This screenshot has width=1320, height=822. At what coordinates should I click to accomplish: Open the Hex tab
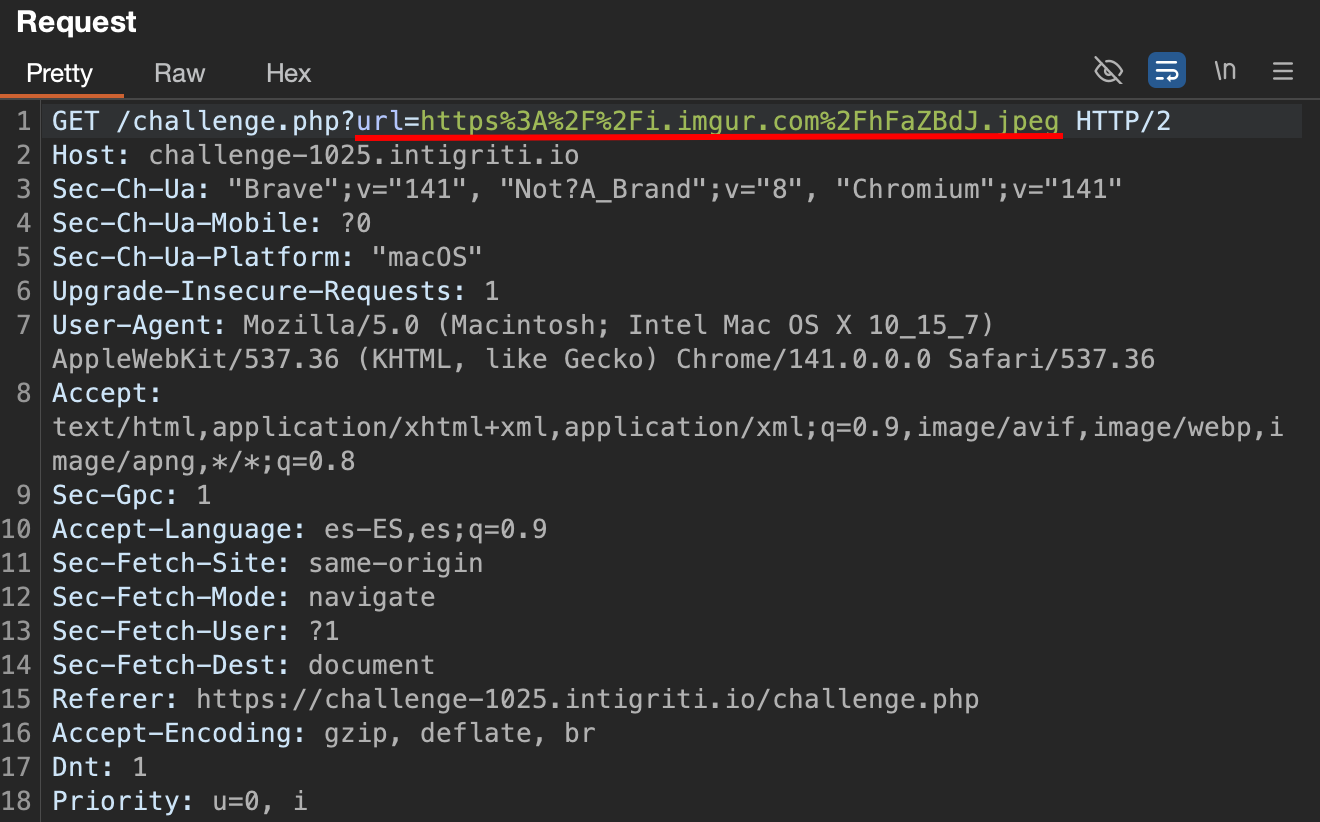coord(288,73)
